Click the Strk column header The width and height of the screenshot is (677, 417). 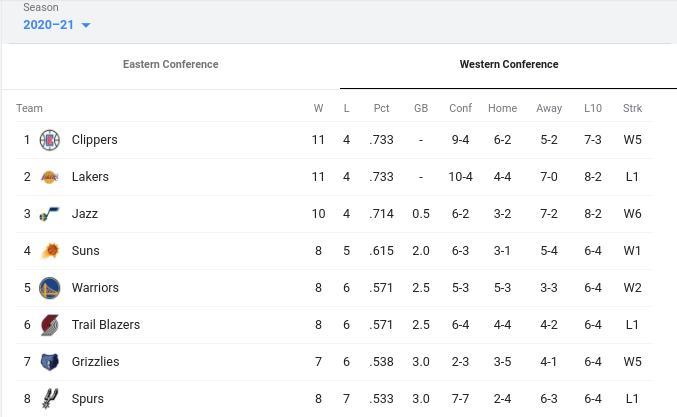pos(632,108)
